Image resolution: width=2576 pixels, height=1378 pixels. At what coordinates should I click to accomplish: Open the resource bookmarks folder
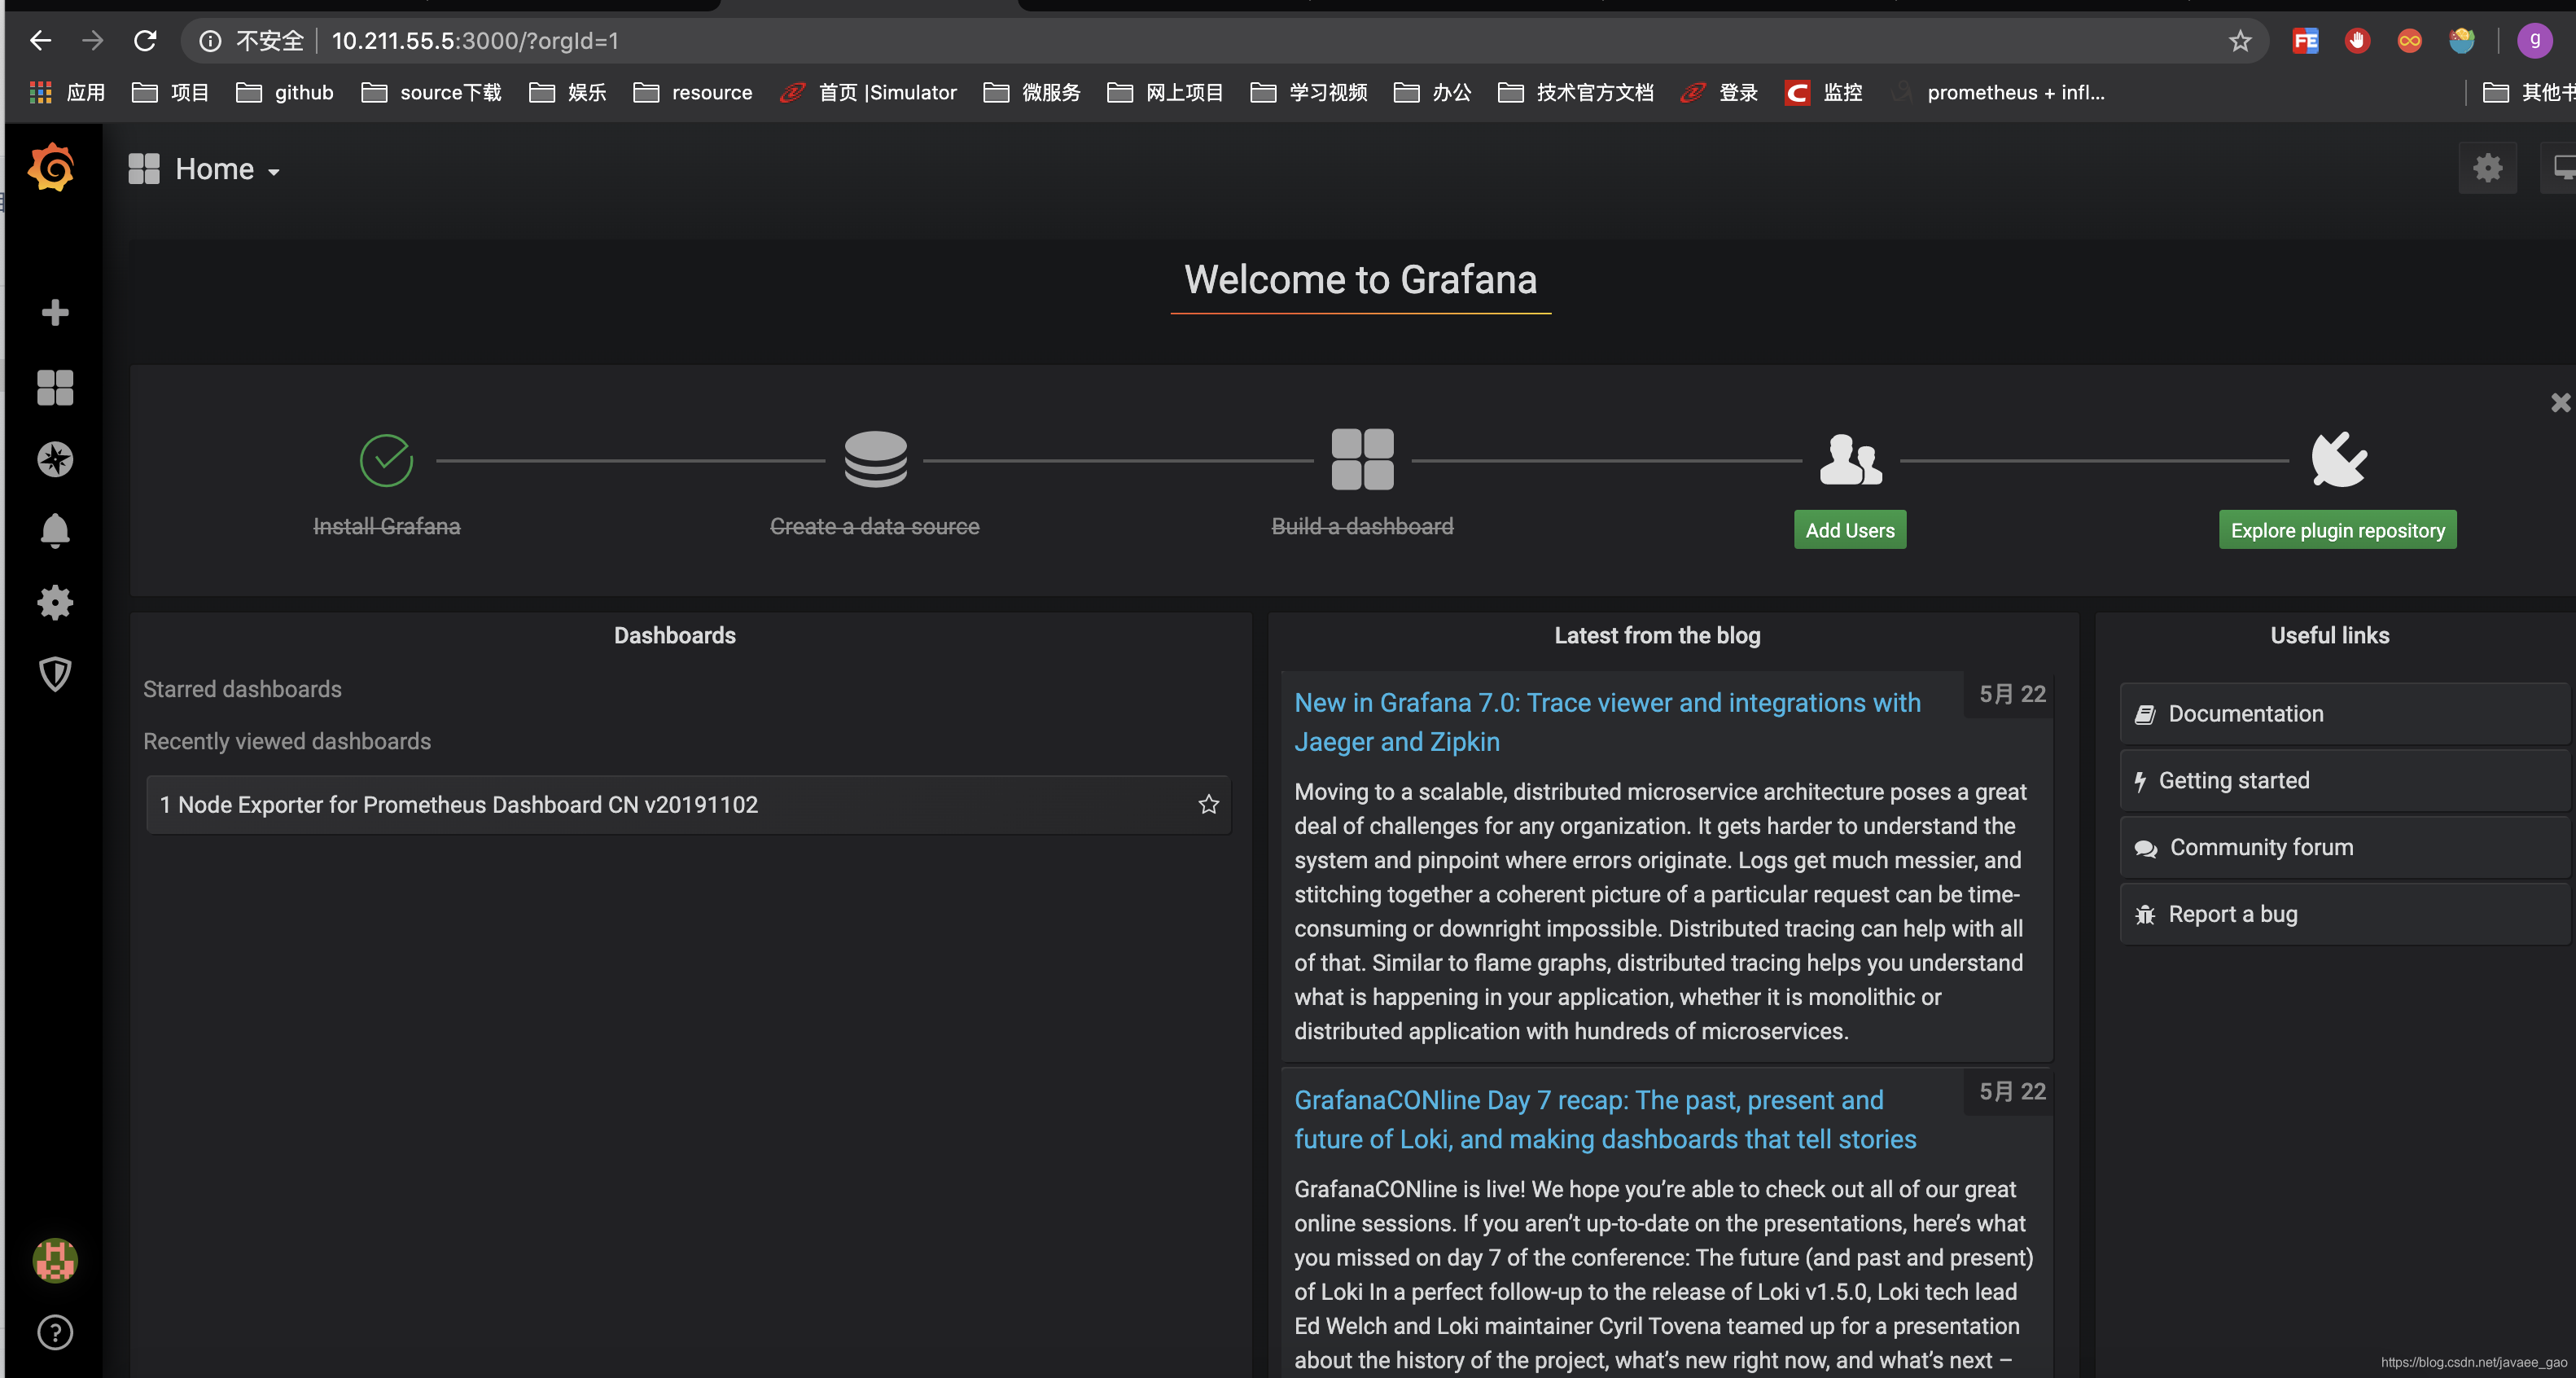(693, 93)
